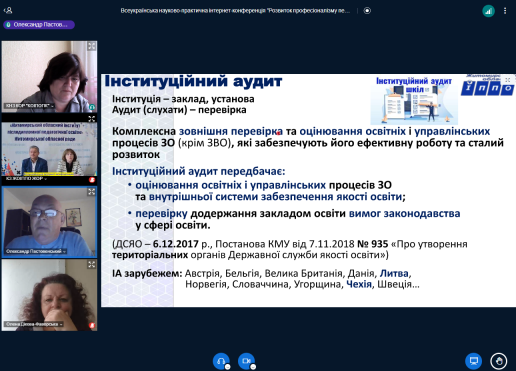The height and width of the screenshot is (371, 516).
Task: Toggle the users list panel icon
Action: [x=8, y=11]
